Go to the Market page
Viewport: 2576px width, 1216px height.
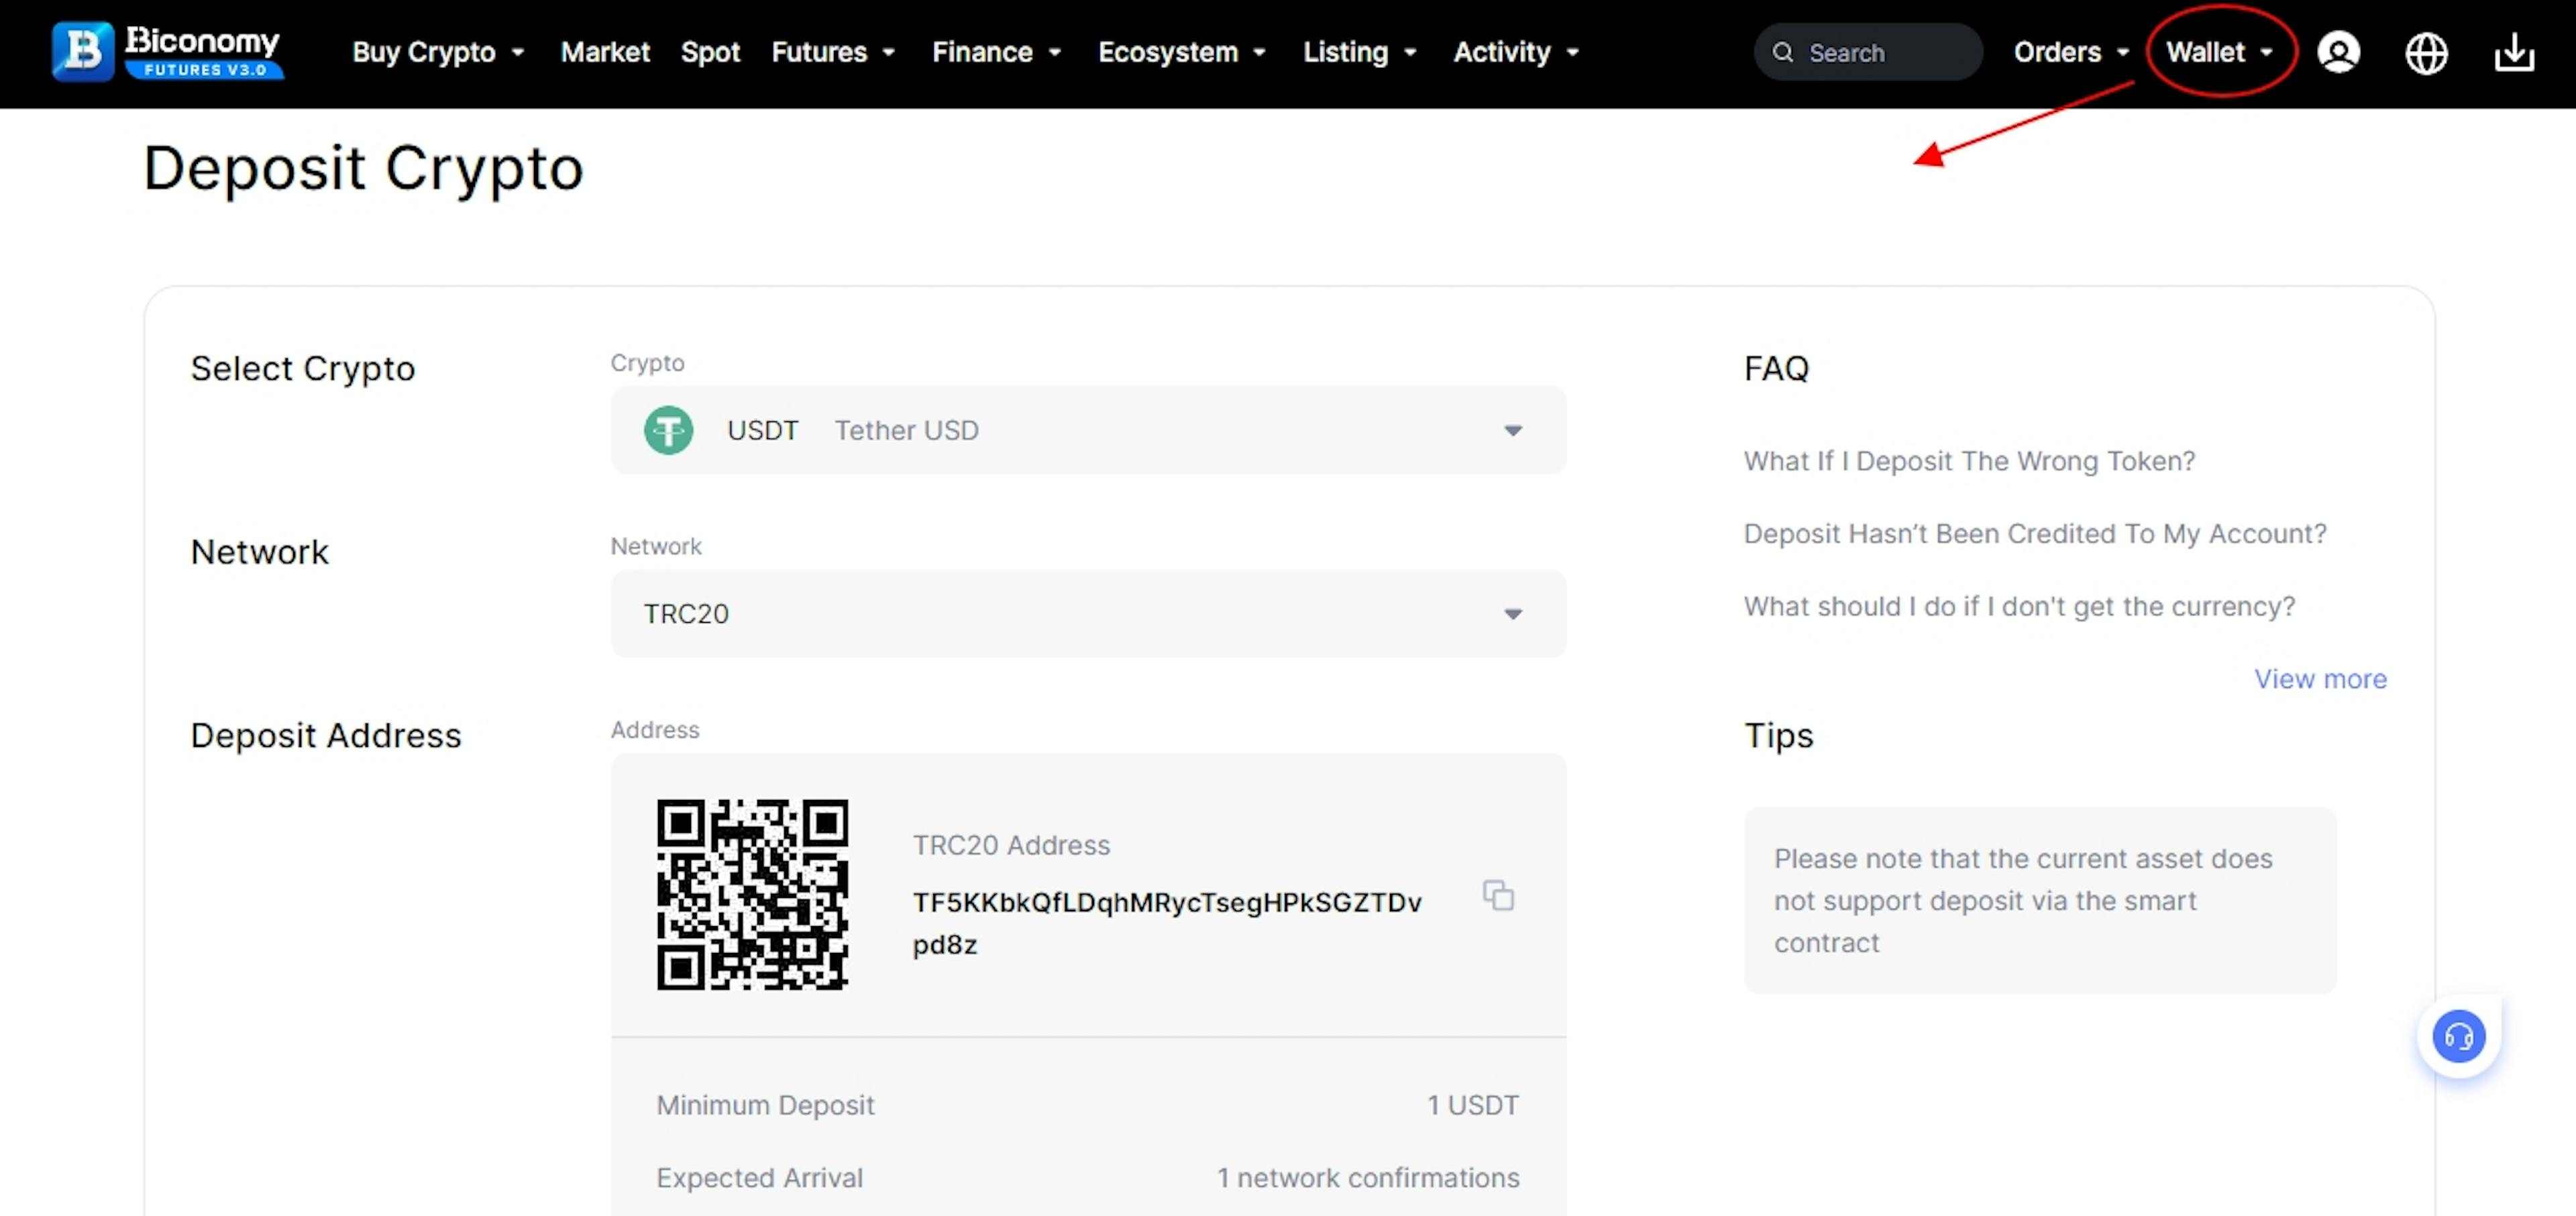point(605,52)
